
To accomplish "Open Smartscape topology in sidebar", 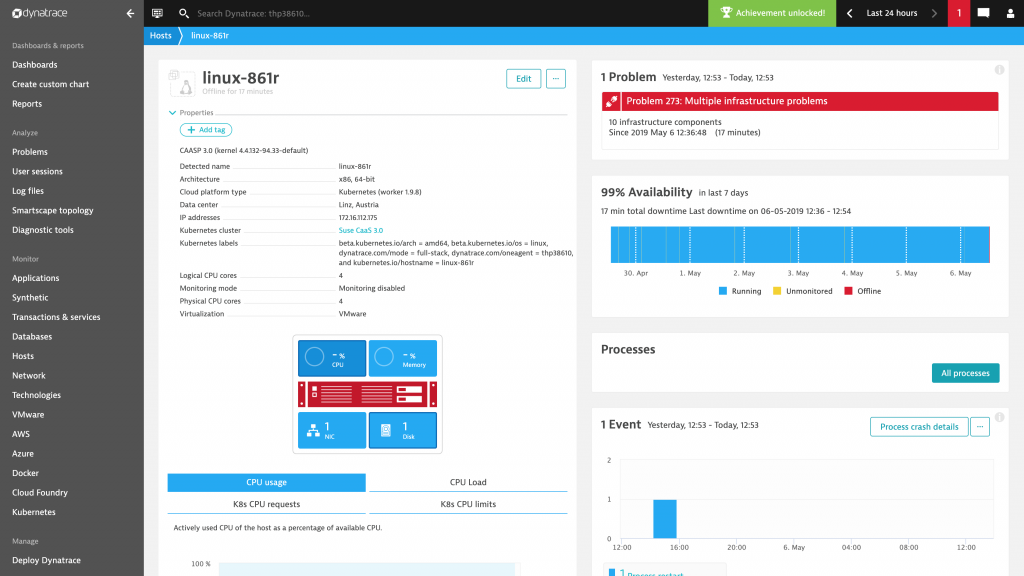I will tap(52, 211).
